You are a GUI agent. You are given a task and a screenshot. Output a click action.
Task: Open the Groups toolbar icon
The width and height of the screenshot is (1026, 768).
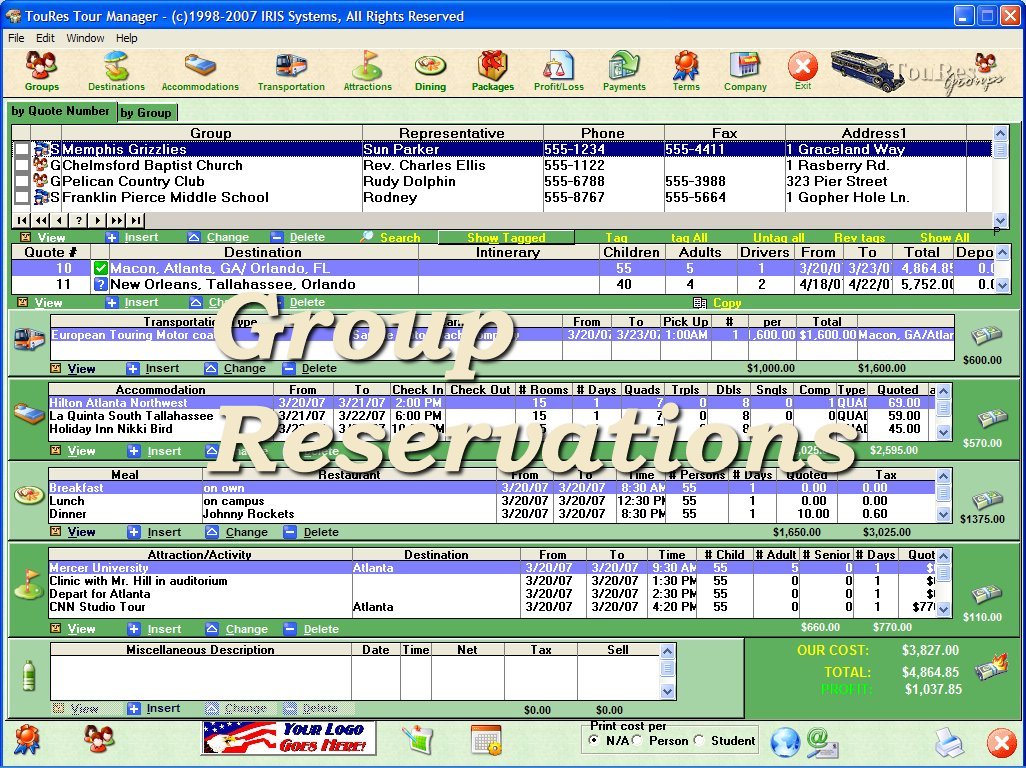point(41,71)
